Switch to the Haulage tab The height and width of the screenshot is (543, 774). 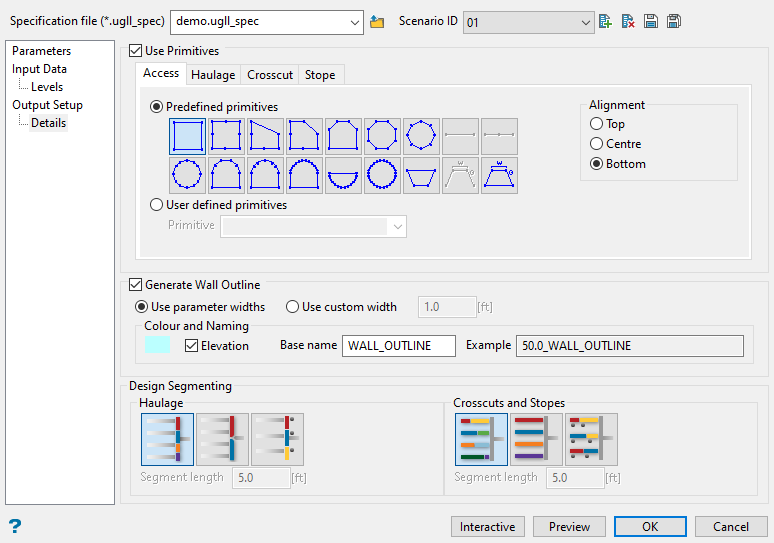point(213,75)
